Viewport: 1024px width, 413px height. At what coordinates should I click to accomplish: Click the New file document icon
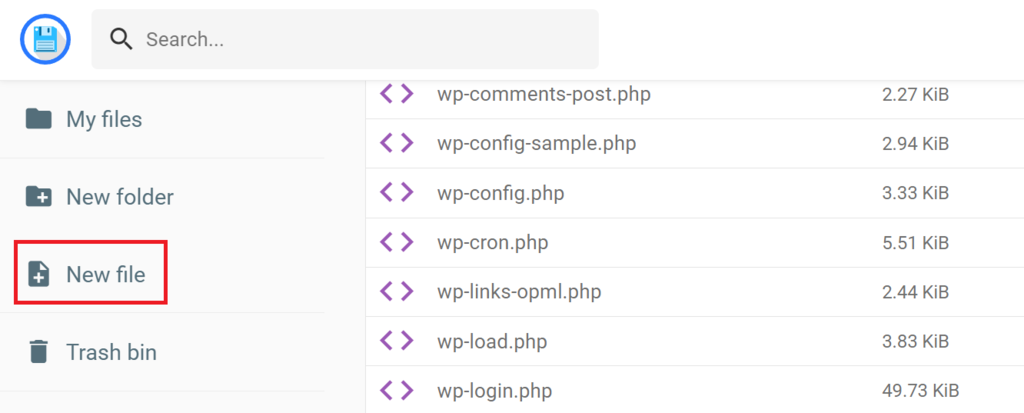(39, 274)
